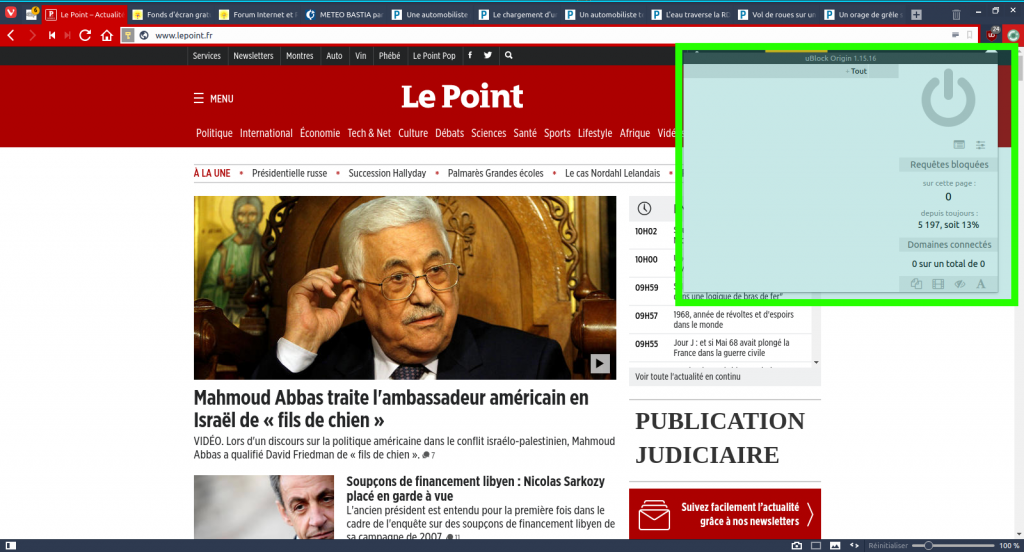Open the address bar history dropdown

pos(955,35)
